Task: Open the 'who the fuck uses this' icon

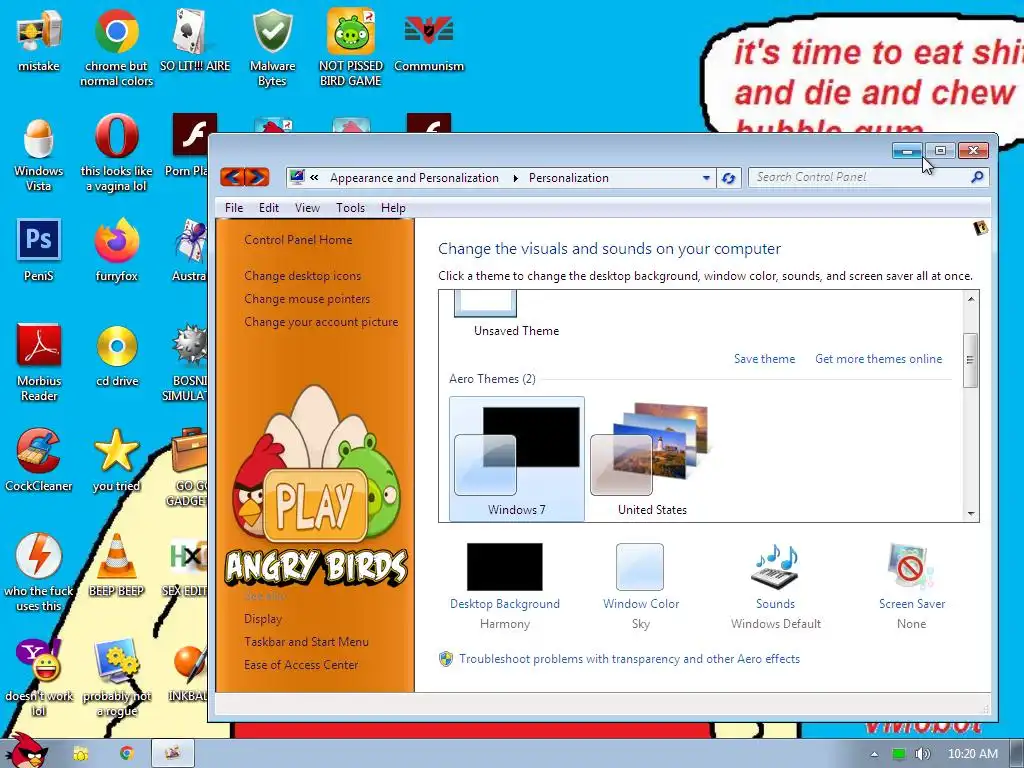Action: pos(39,573)
